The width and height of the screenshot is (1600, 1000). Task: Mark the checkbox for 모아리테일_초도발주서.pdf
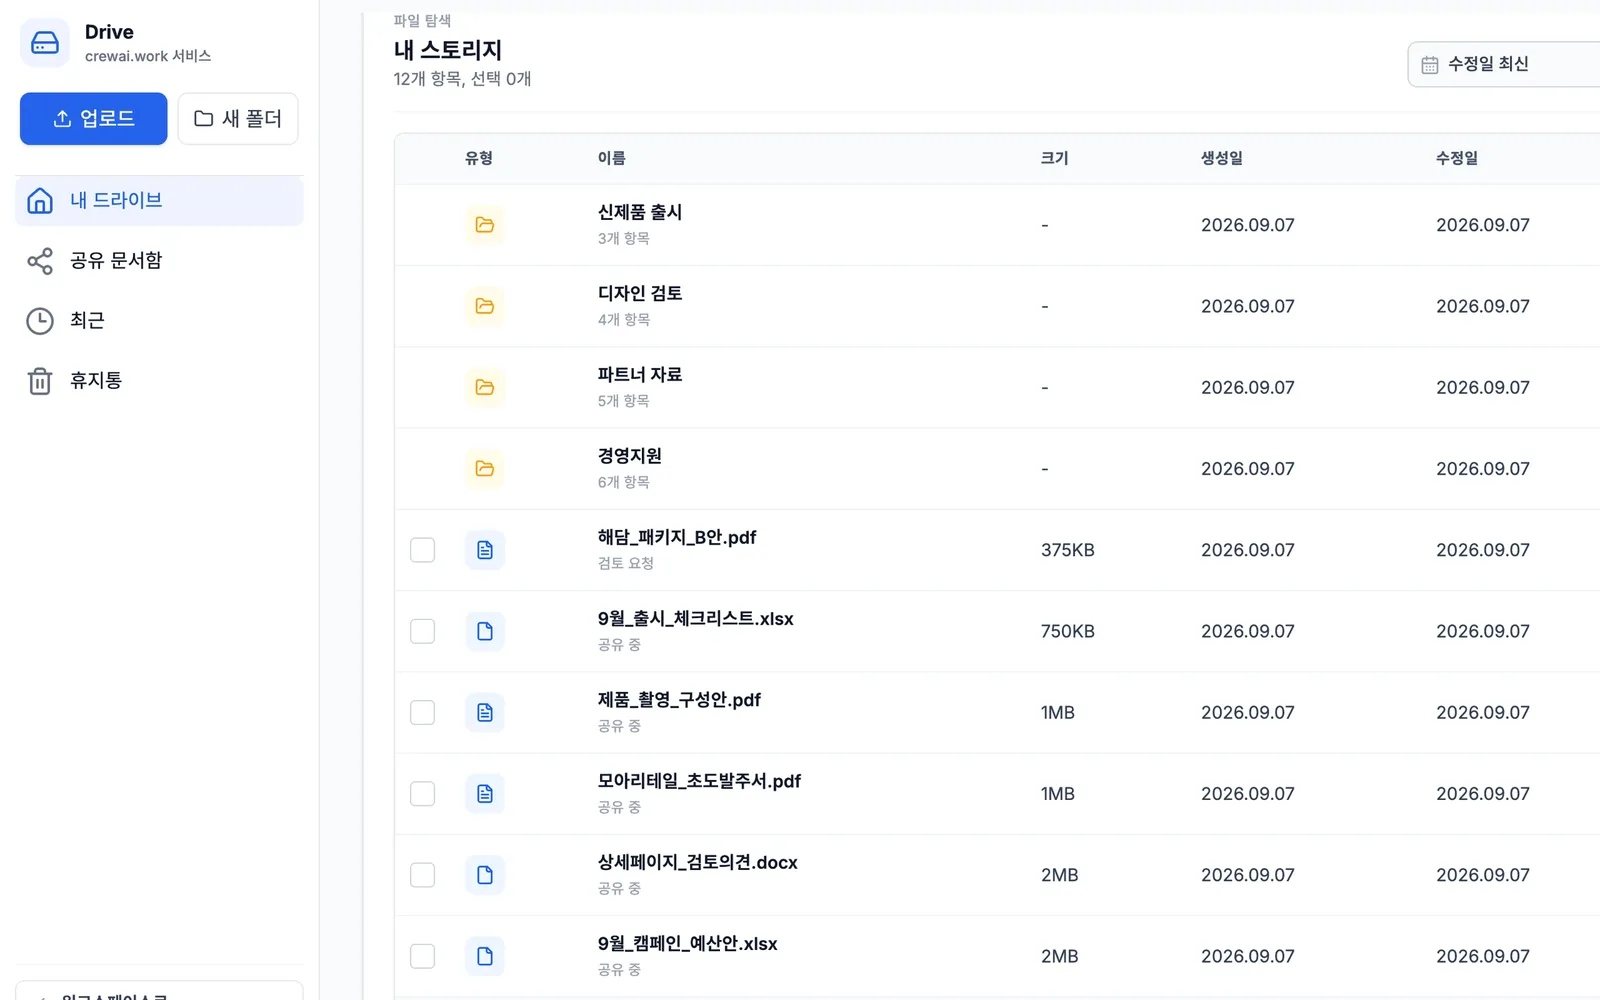[423, 794]
